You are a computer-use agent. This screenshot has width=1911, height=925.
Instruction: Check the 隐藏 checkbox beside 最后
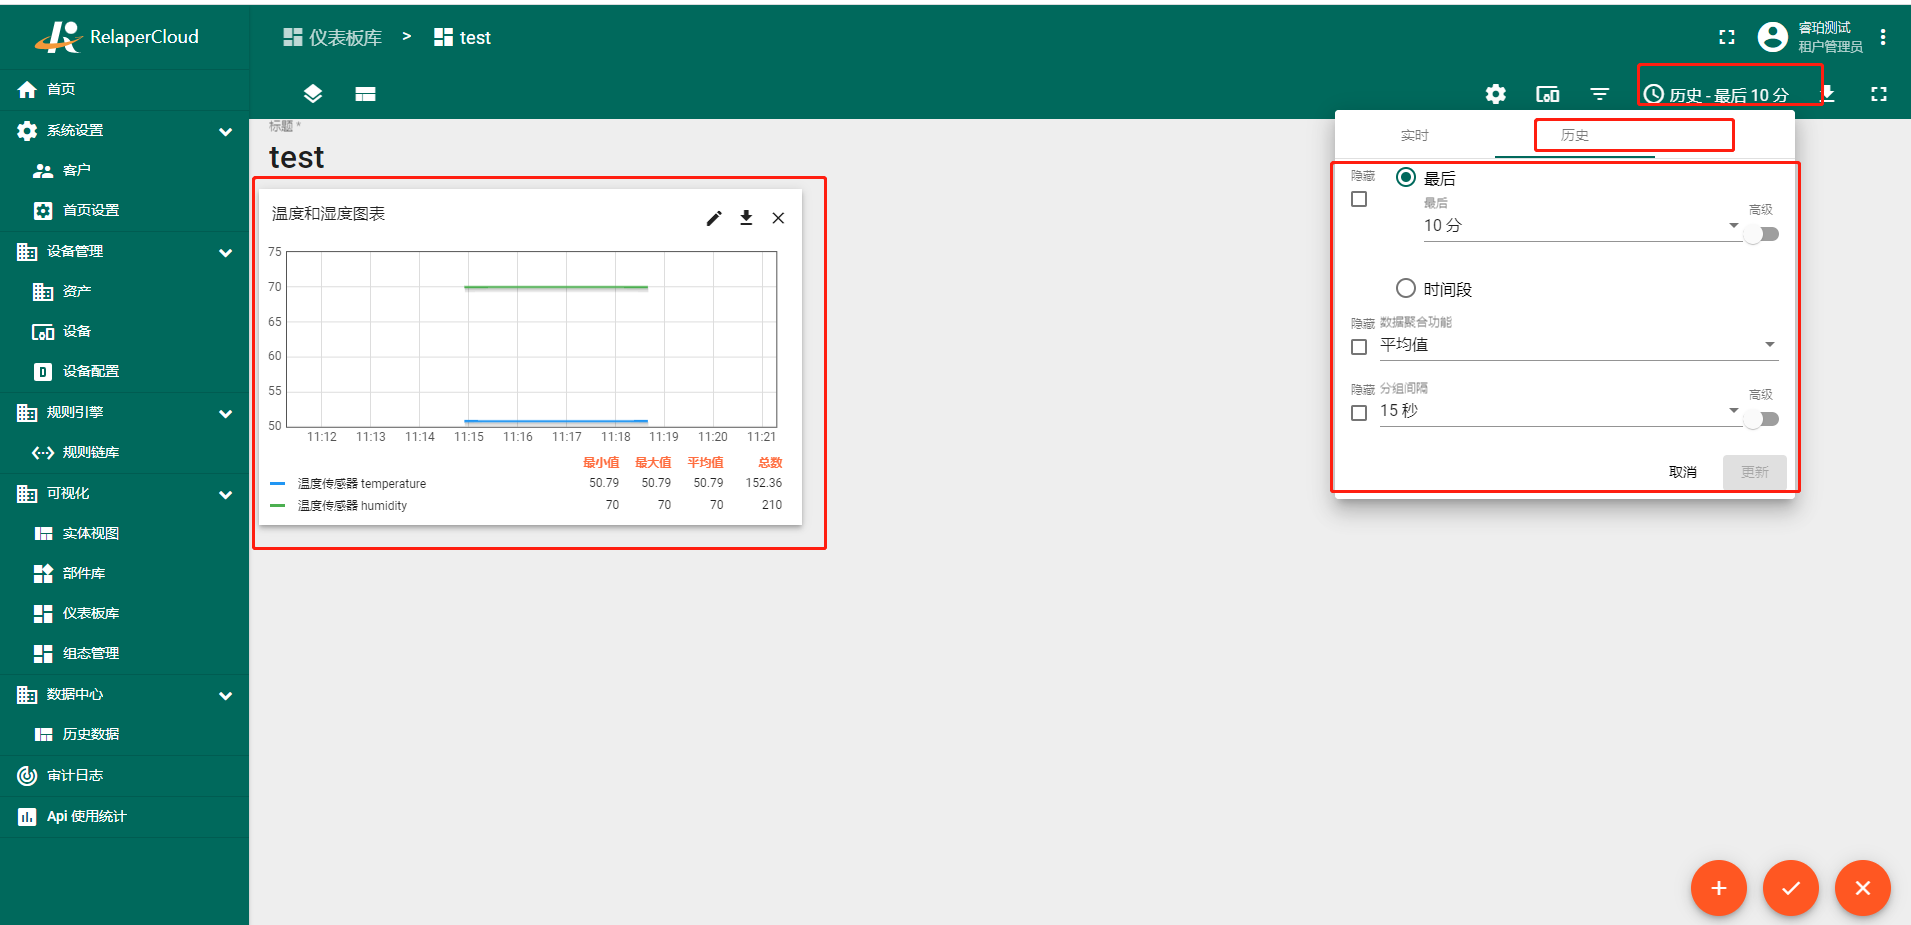point(1359,199)
